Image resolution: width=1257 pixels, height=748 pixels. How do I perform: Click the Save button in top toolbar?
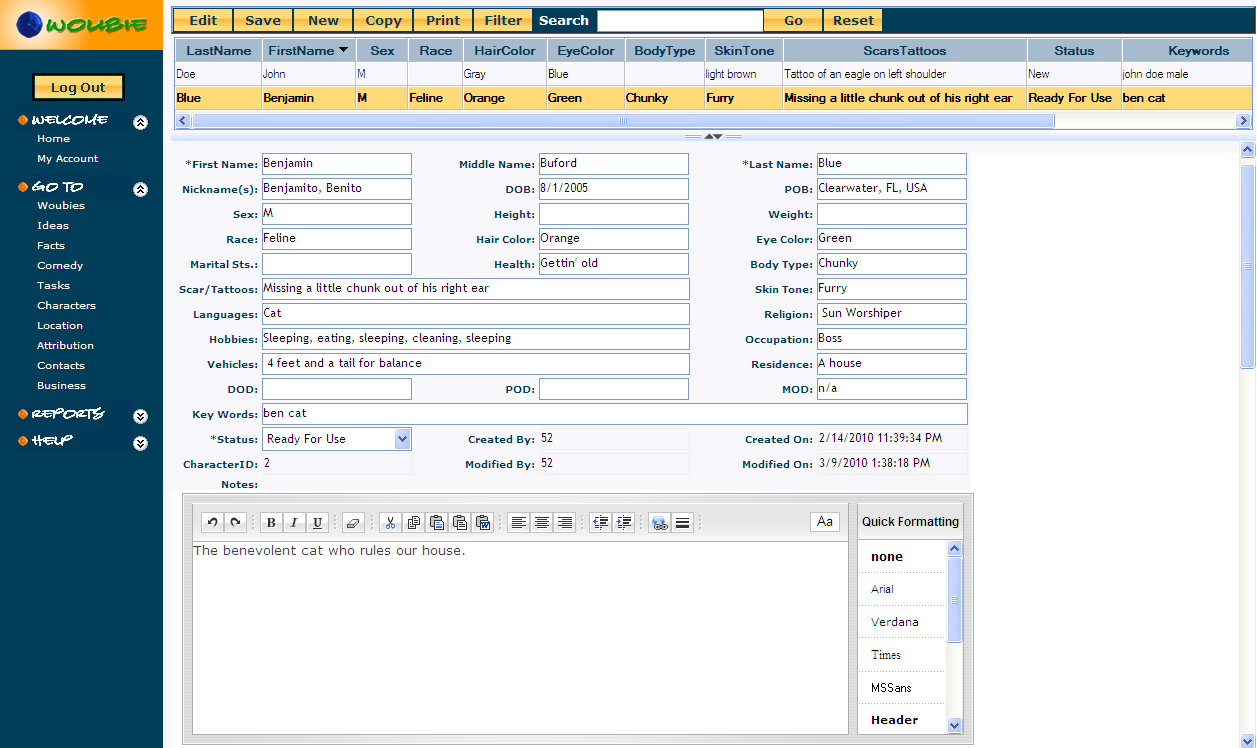coord(263,20)
